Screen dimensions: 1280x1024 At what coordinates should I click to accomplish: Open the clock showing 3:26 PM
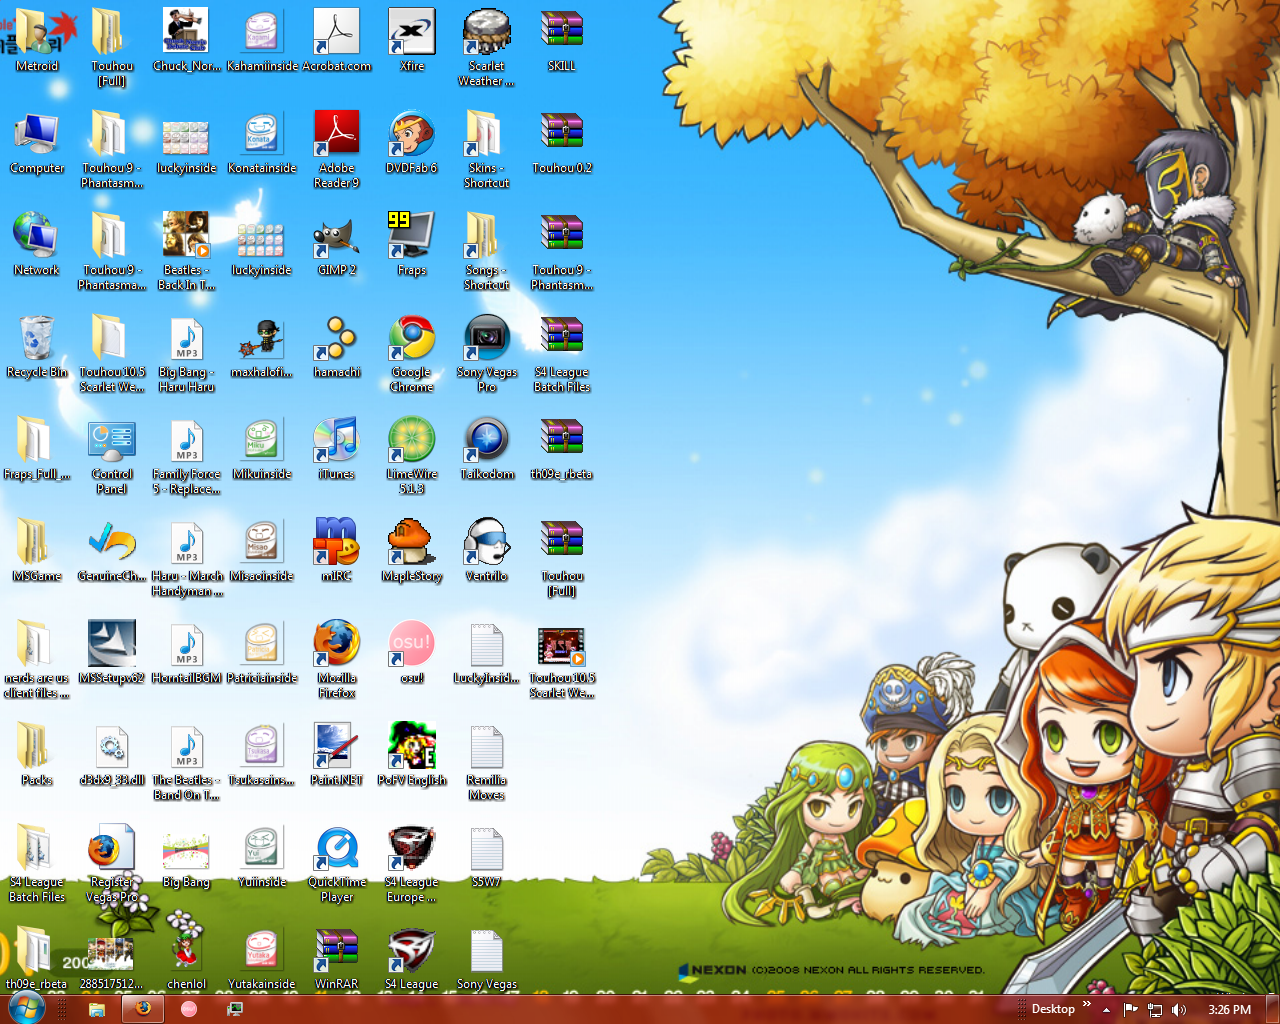pyautogui.click(x=1229, y=1010)
